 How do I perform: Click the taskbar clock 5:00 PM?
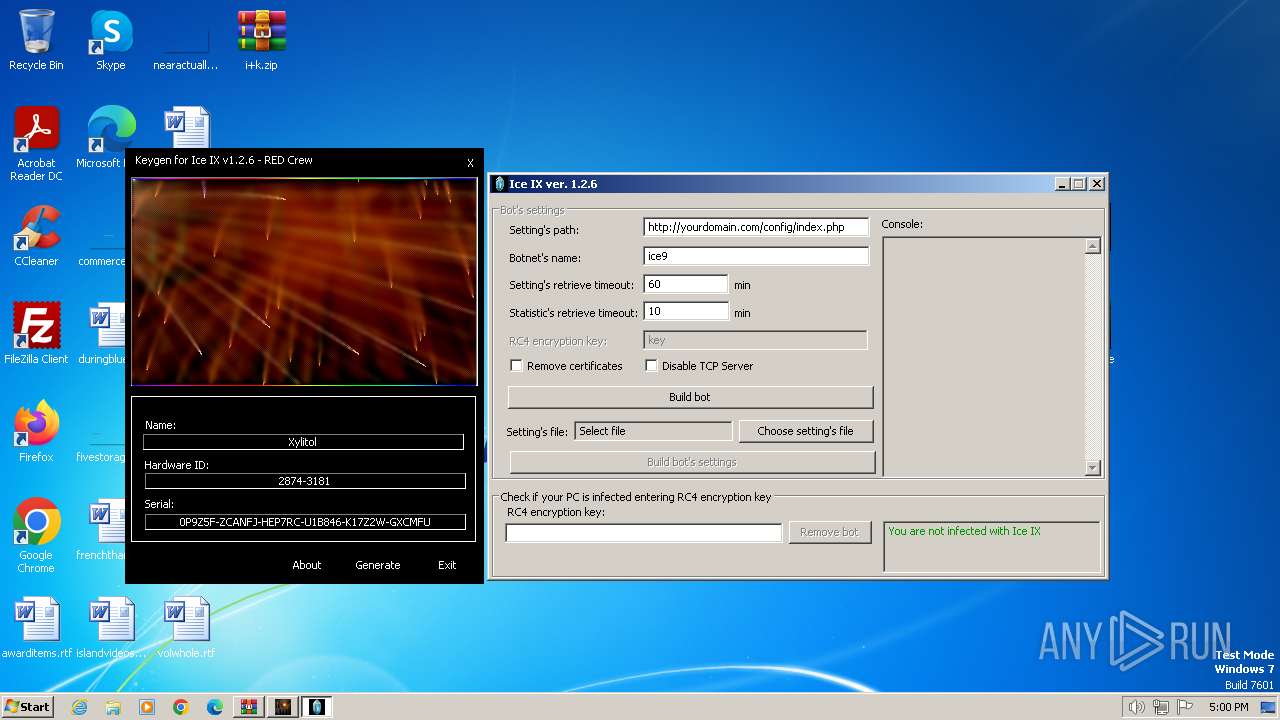(1228, 707)
